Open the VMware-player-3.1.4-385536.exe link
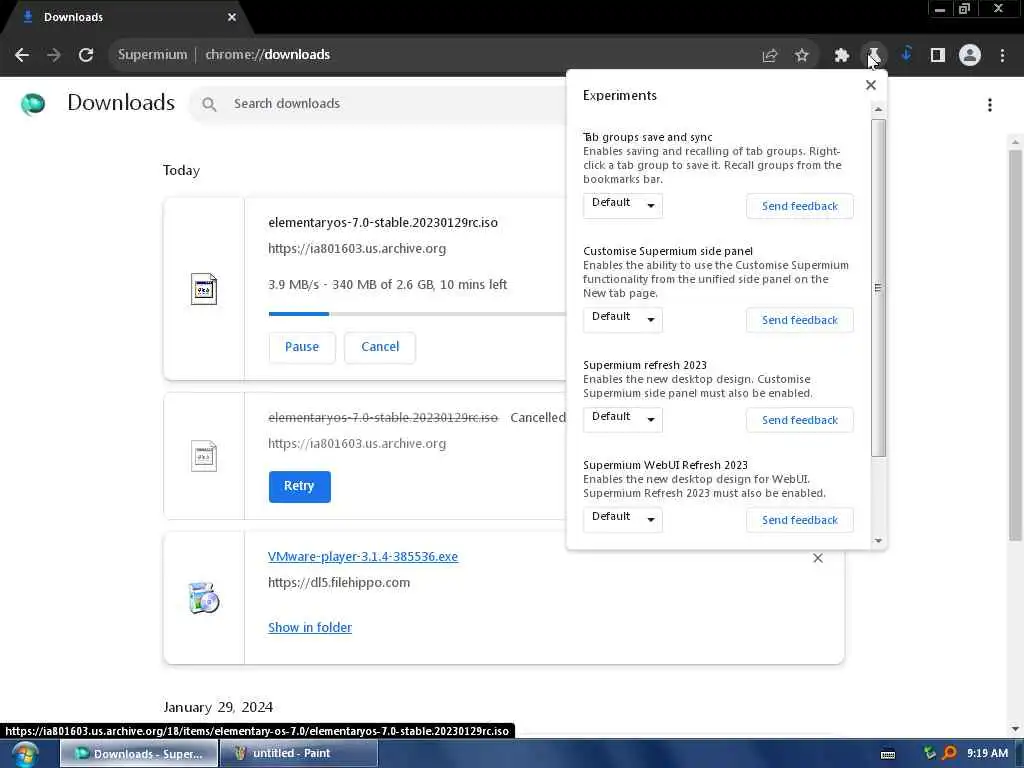The image size is (1024, 768). [363, 556]
